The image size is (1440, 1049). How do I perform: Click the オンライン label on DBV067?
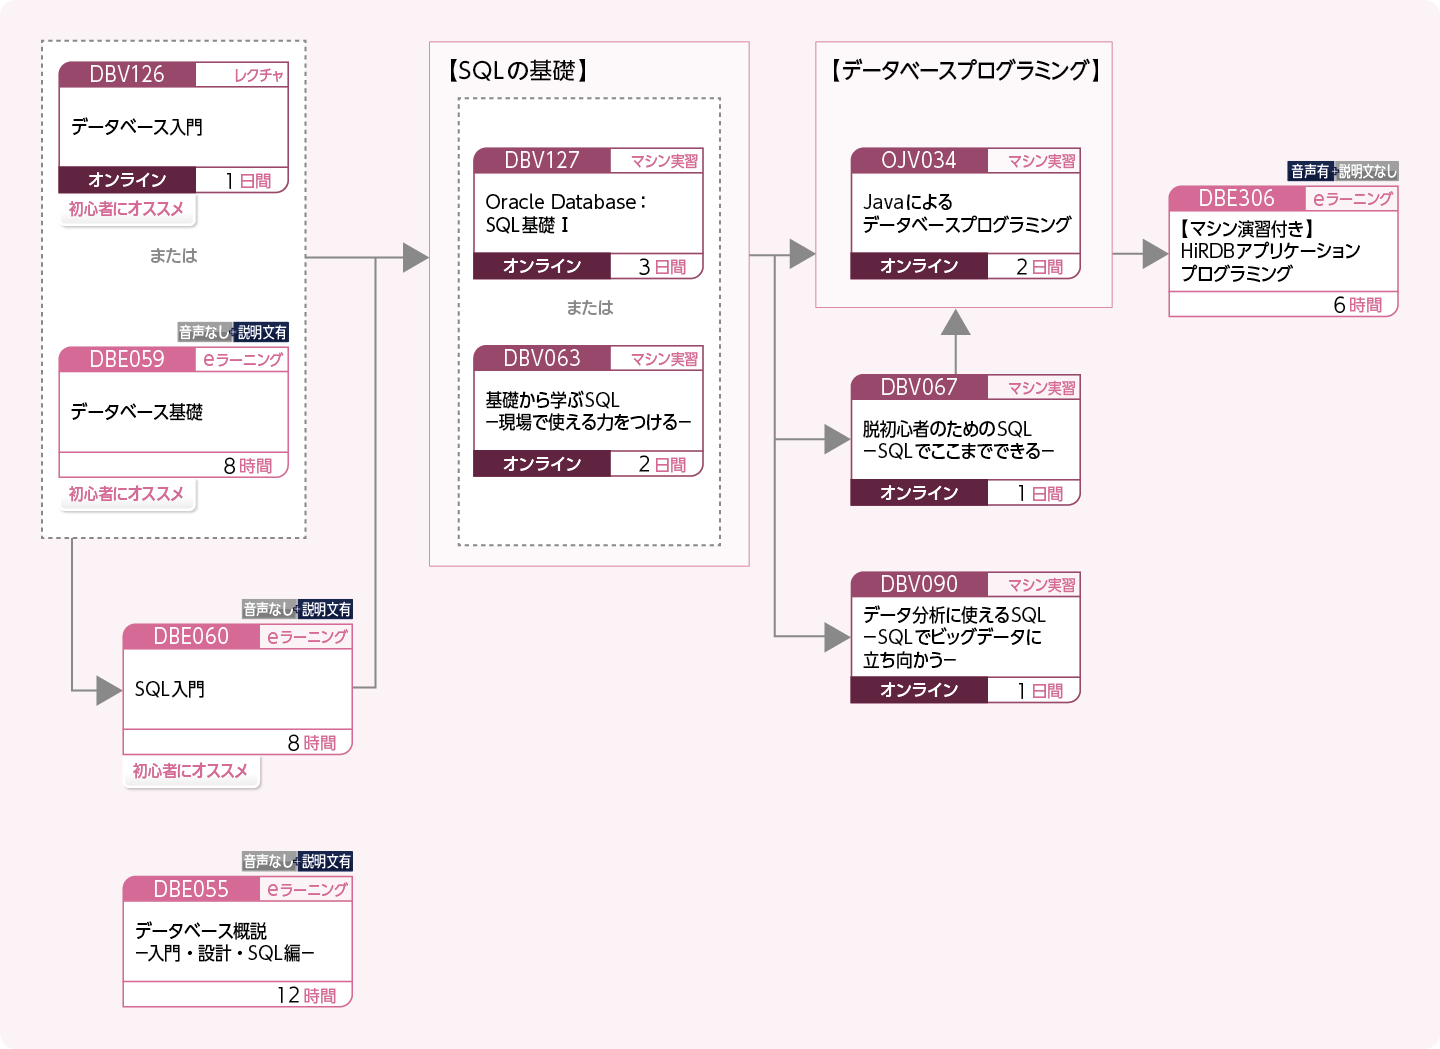pos(919,493)
